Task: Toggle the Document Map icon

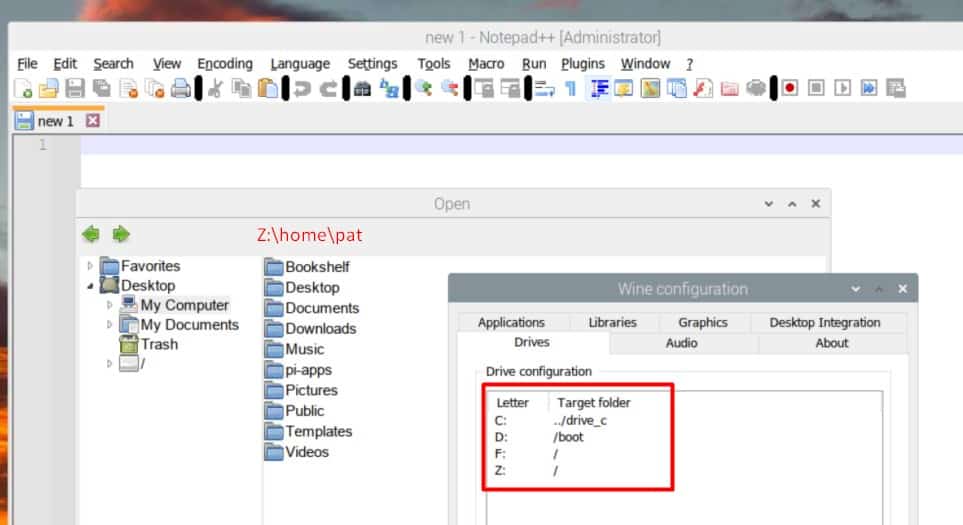Action: click(650, 88)
